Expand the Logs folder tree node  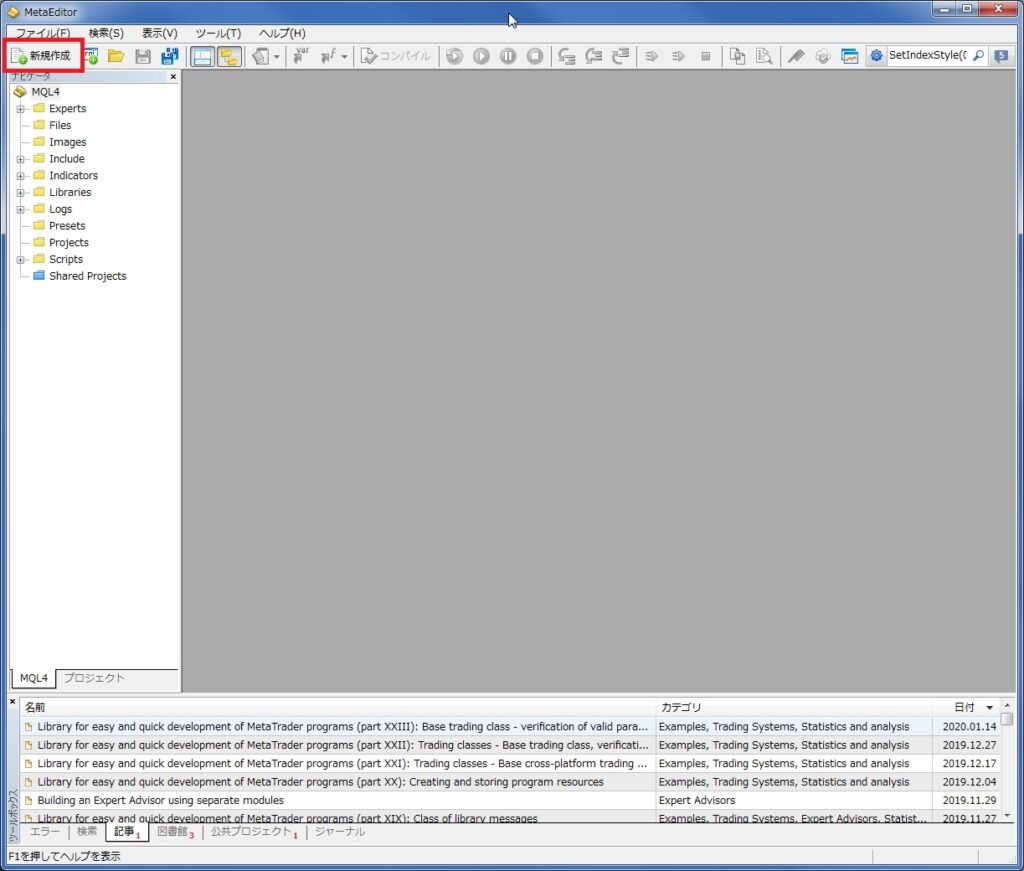tap(20, 210)
